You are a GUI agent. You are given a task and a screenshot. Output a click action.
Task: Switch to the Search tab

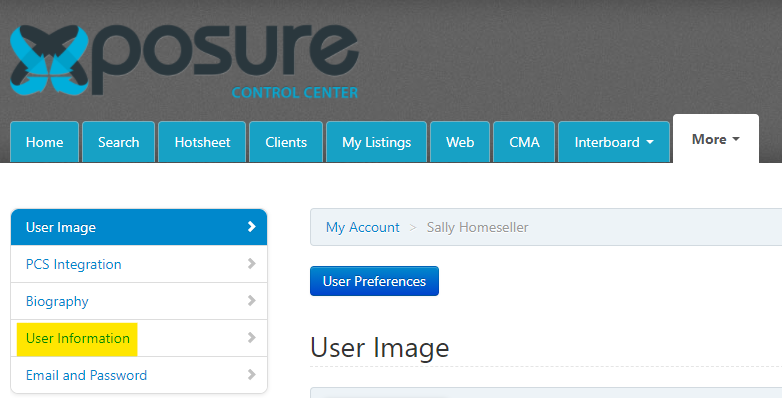click(119, 142)
